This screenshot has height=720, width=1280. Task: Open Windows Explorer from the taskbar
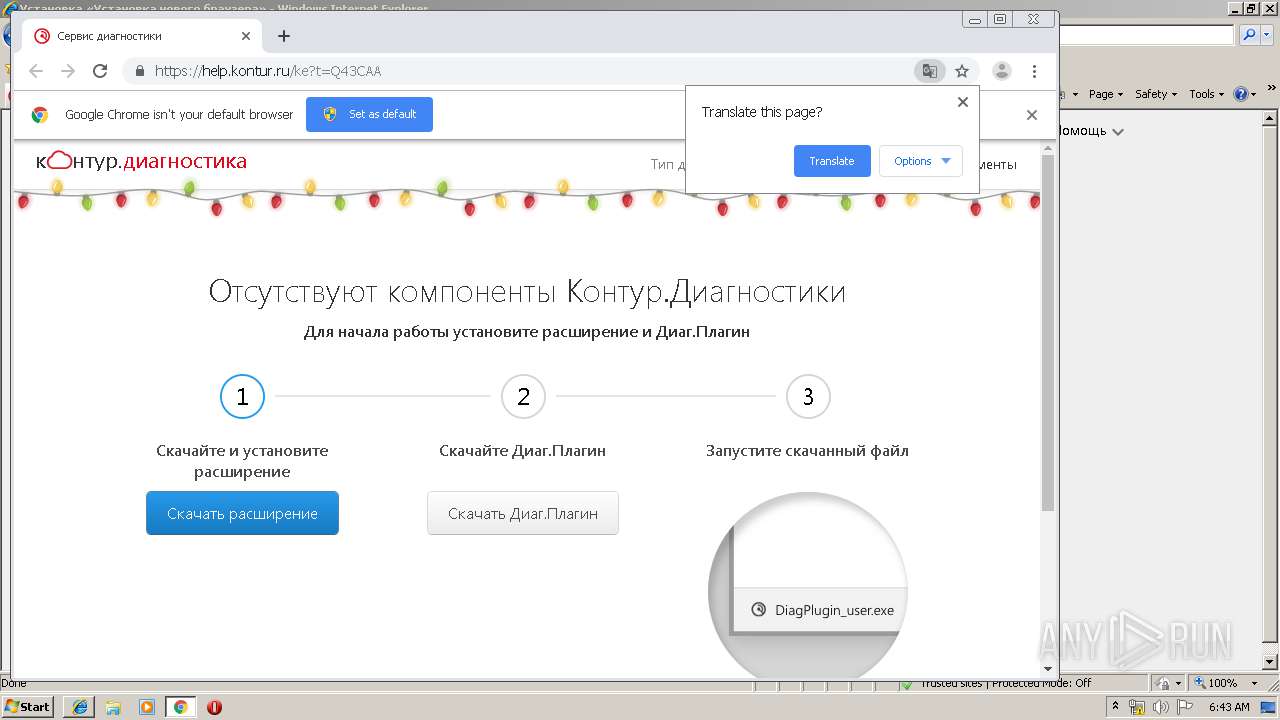click(x=113, y=707)
